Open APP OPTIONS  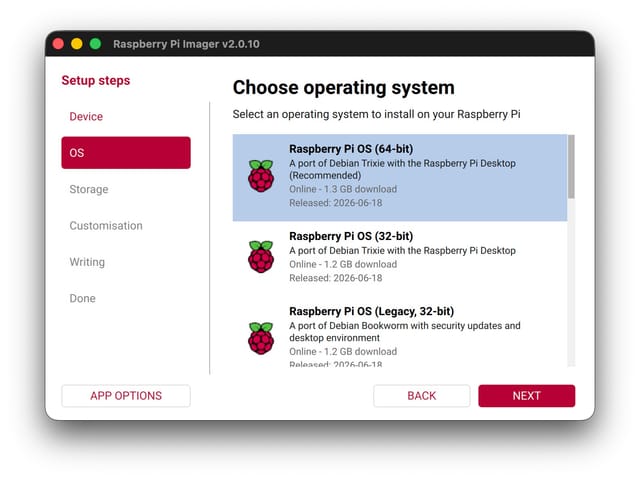point(126,396)
